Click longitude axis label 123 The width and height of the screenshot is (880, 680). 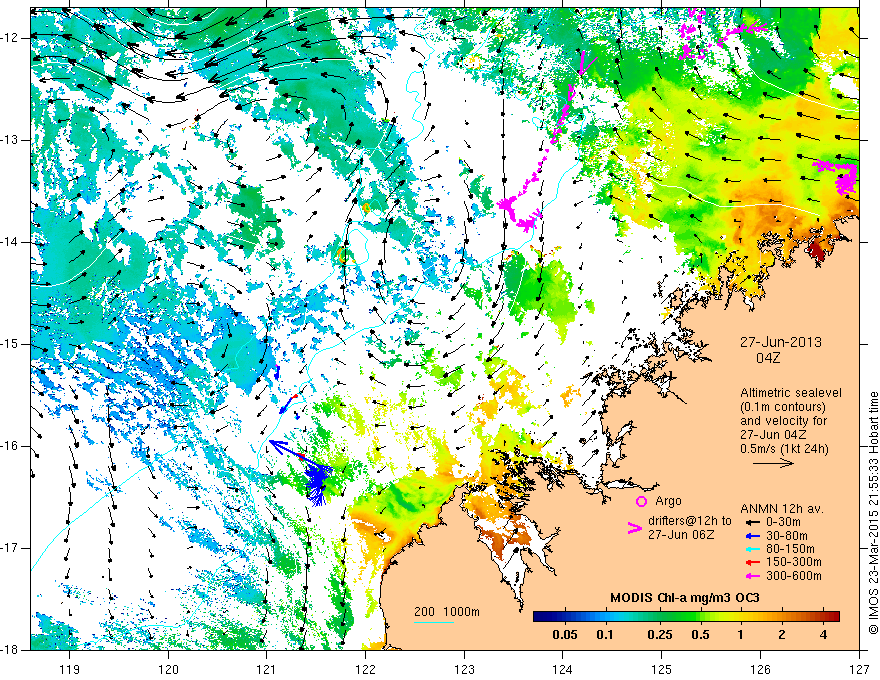[464, 670]
